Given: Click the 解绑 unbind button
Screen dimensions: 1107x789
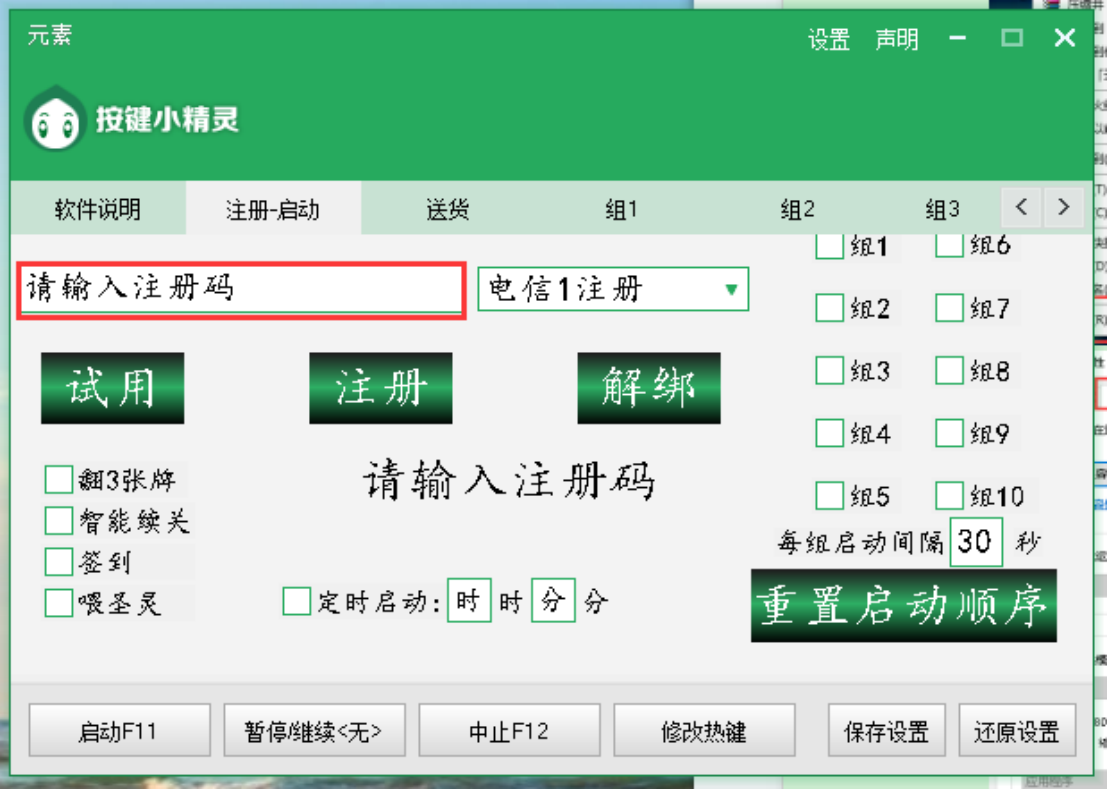Looking at the screenshot, I should [648, 388].
